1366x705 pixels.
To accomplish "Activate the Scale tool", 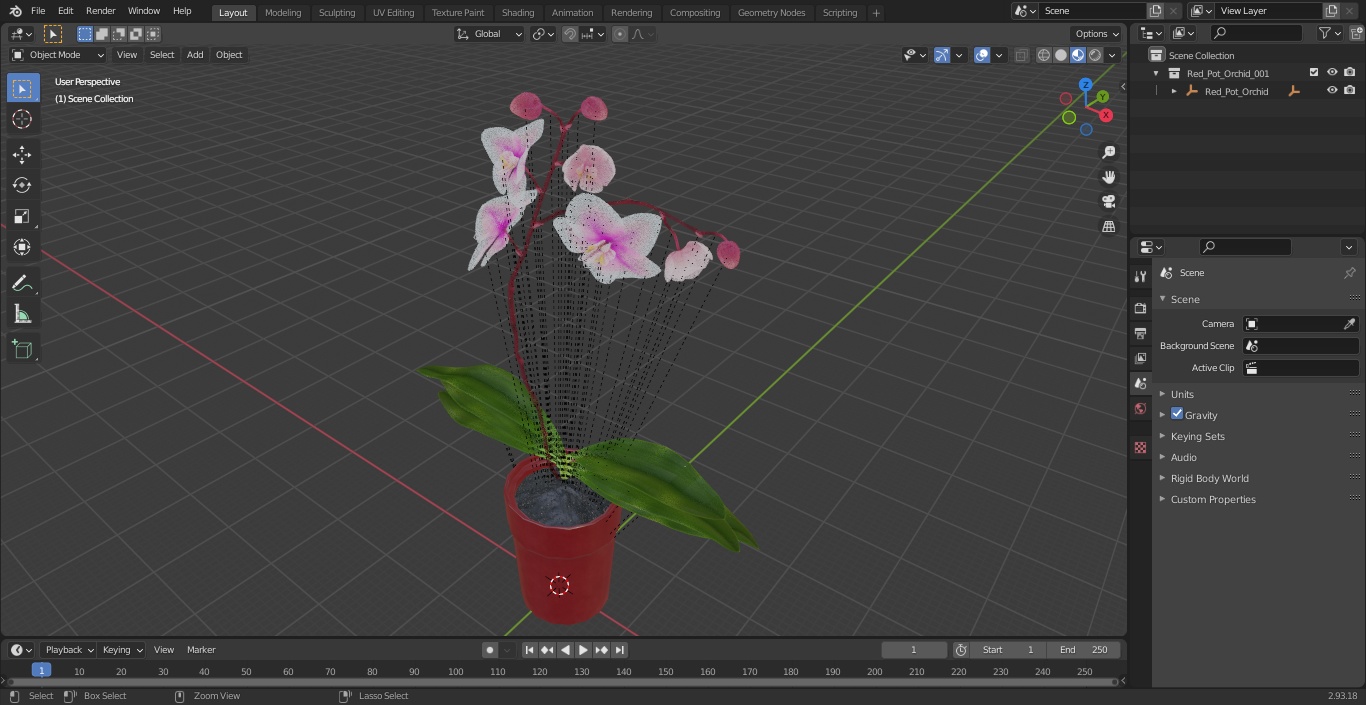I will (22, 216).
